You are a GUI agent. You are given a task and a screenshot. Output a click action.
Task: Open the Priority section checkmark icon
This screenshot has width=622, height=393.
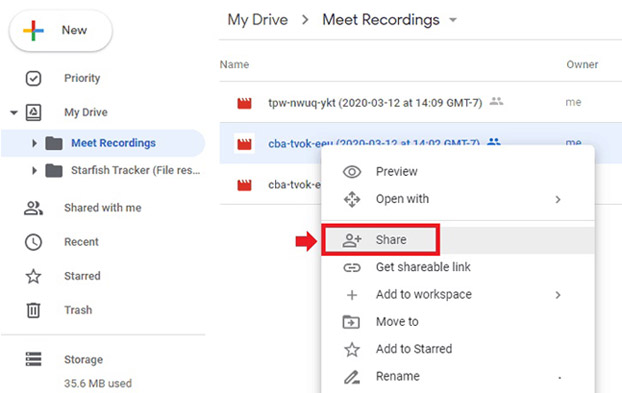[x=33, y=78]
